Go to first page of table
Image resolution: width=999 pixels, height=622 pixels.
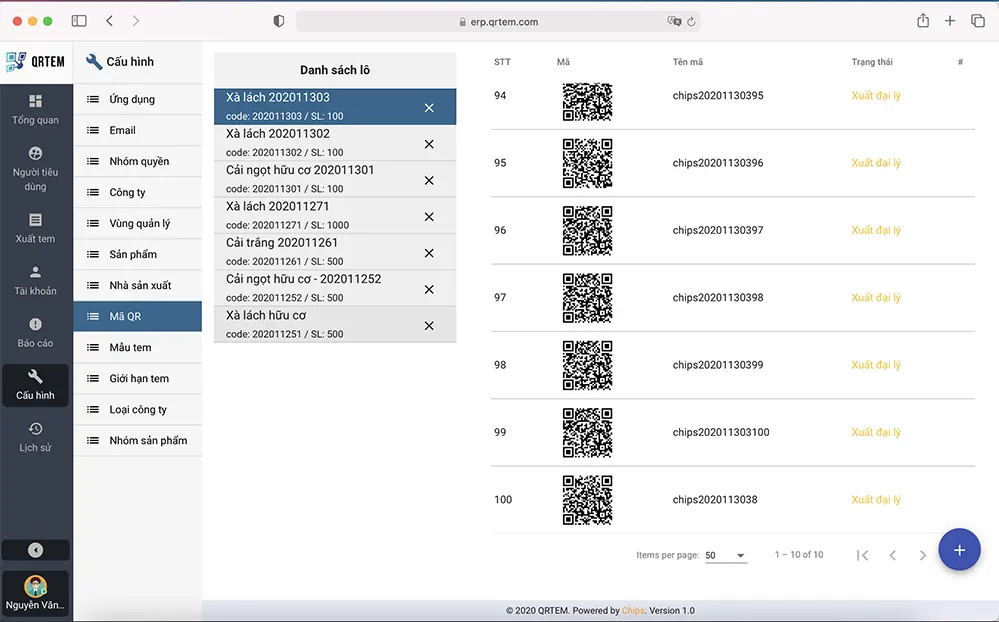tap(863, 555)
